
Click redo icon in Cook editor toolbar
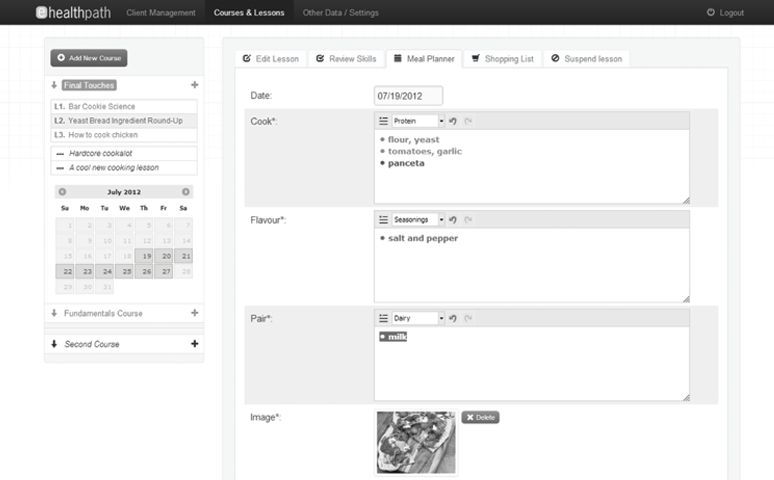pos(468,121)
